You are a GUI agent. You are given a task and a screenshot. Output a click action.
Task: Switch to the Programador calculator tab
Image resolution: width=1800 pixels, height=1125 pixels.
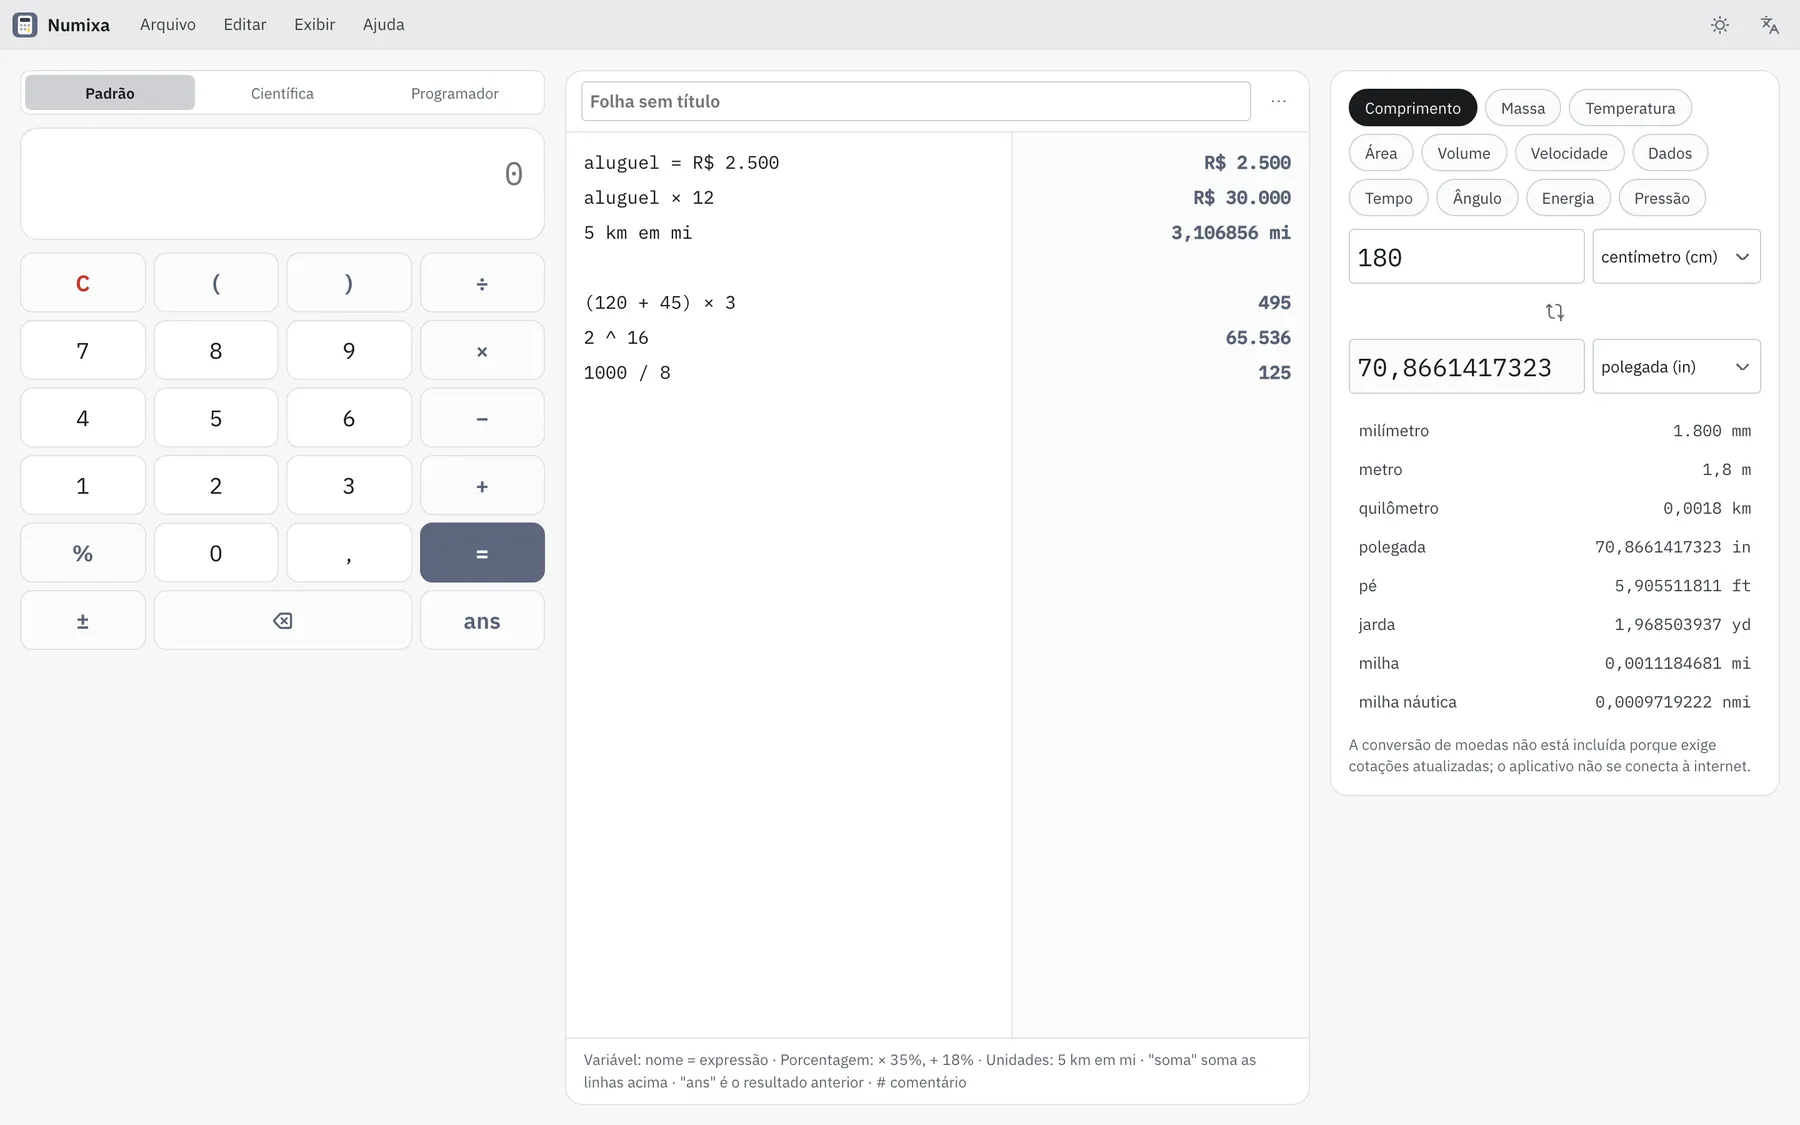coord(455,93)
